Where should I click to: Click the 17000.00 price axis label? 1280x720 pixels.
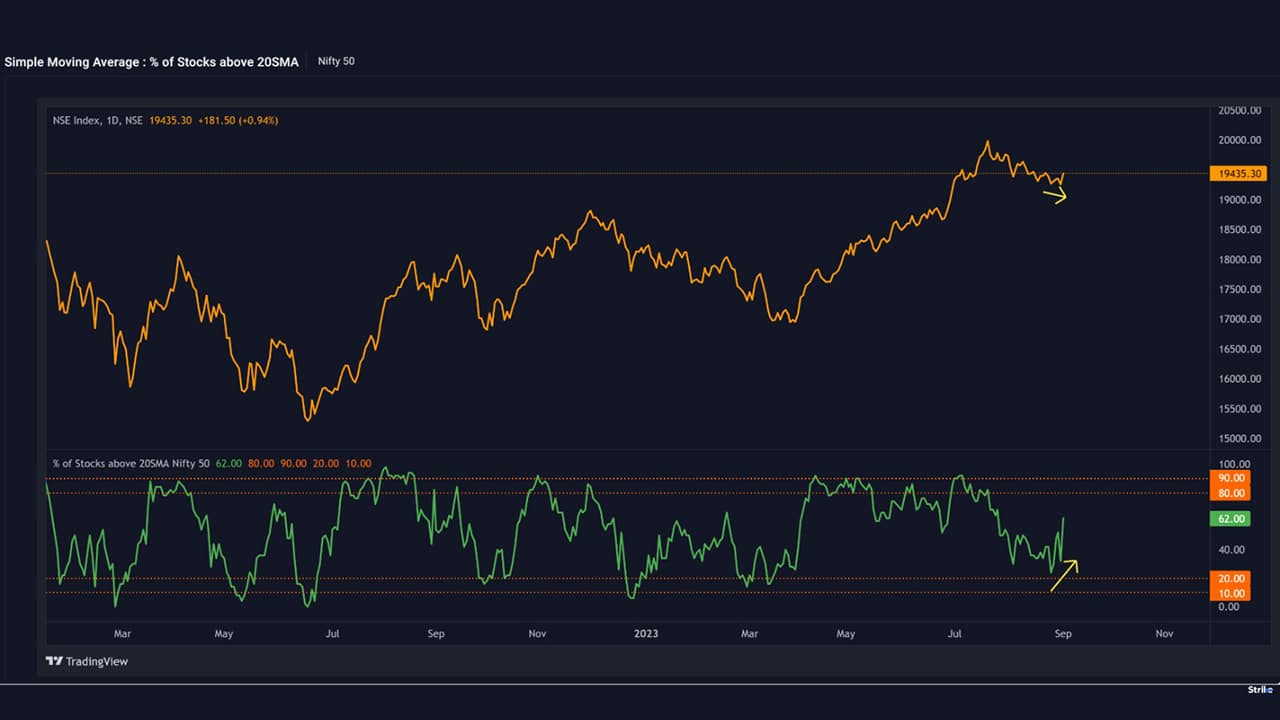[x=1239, y=319]
